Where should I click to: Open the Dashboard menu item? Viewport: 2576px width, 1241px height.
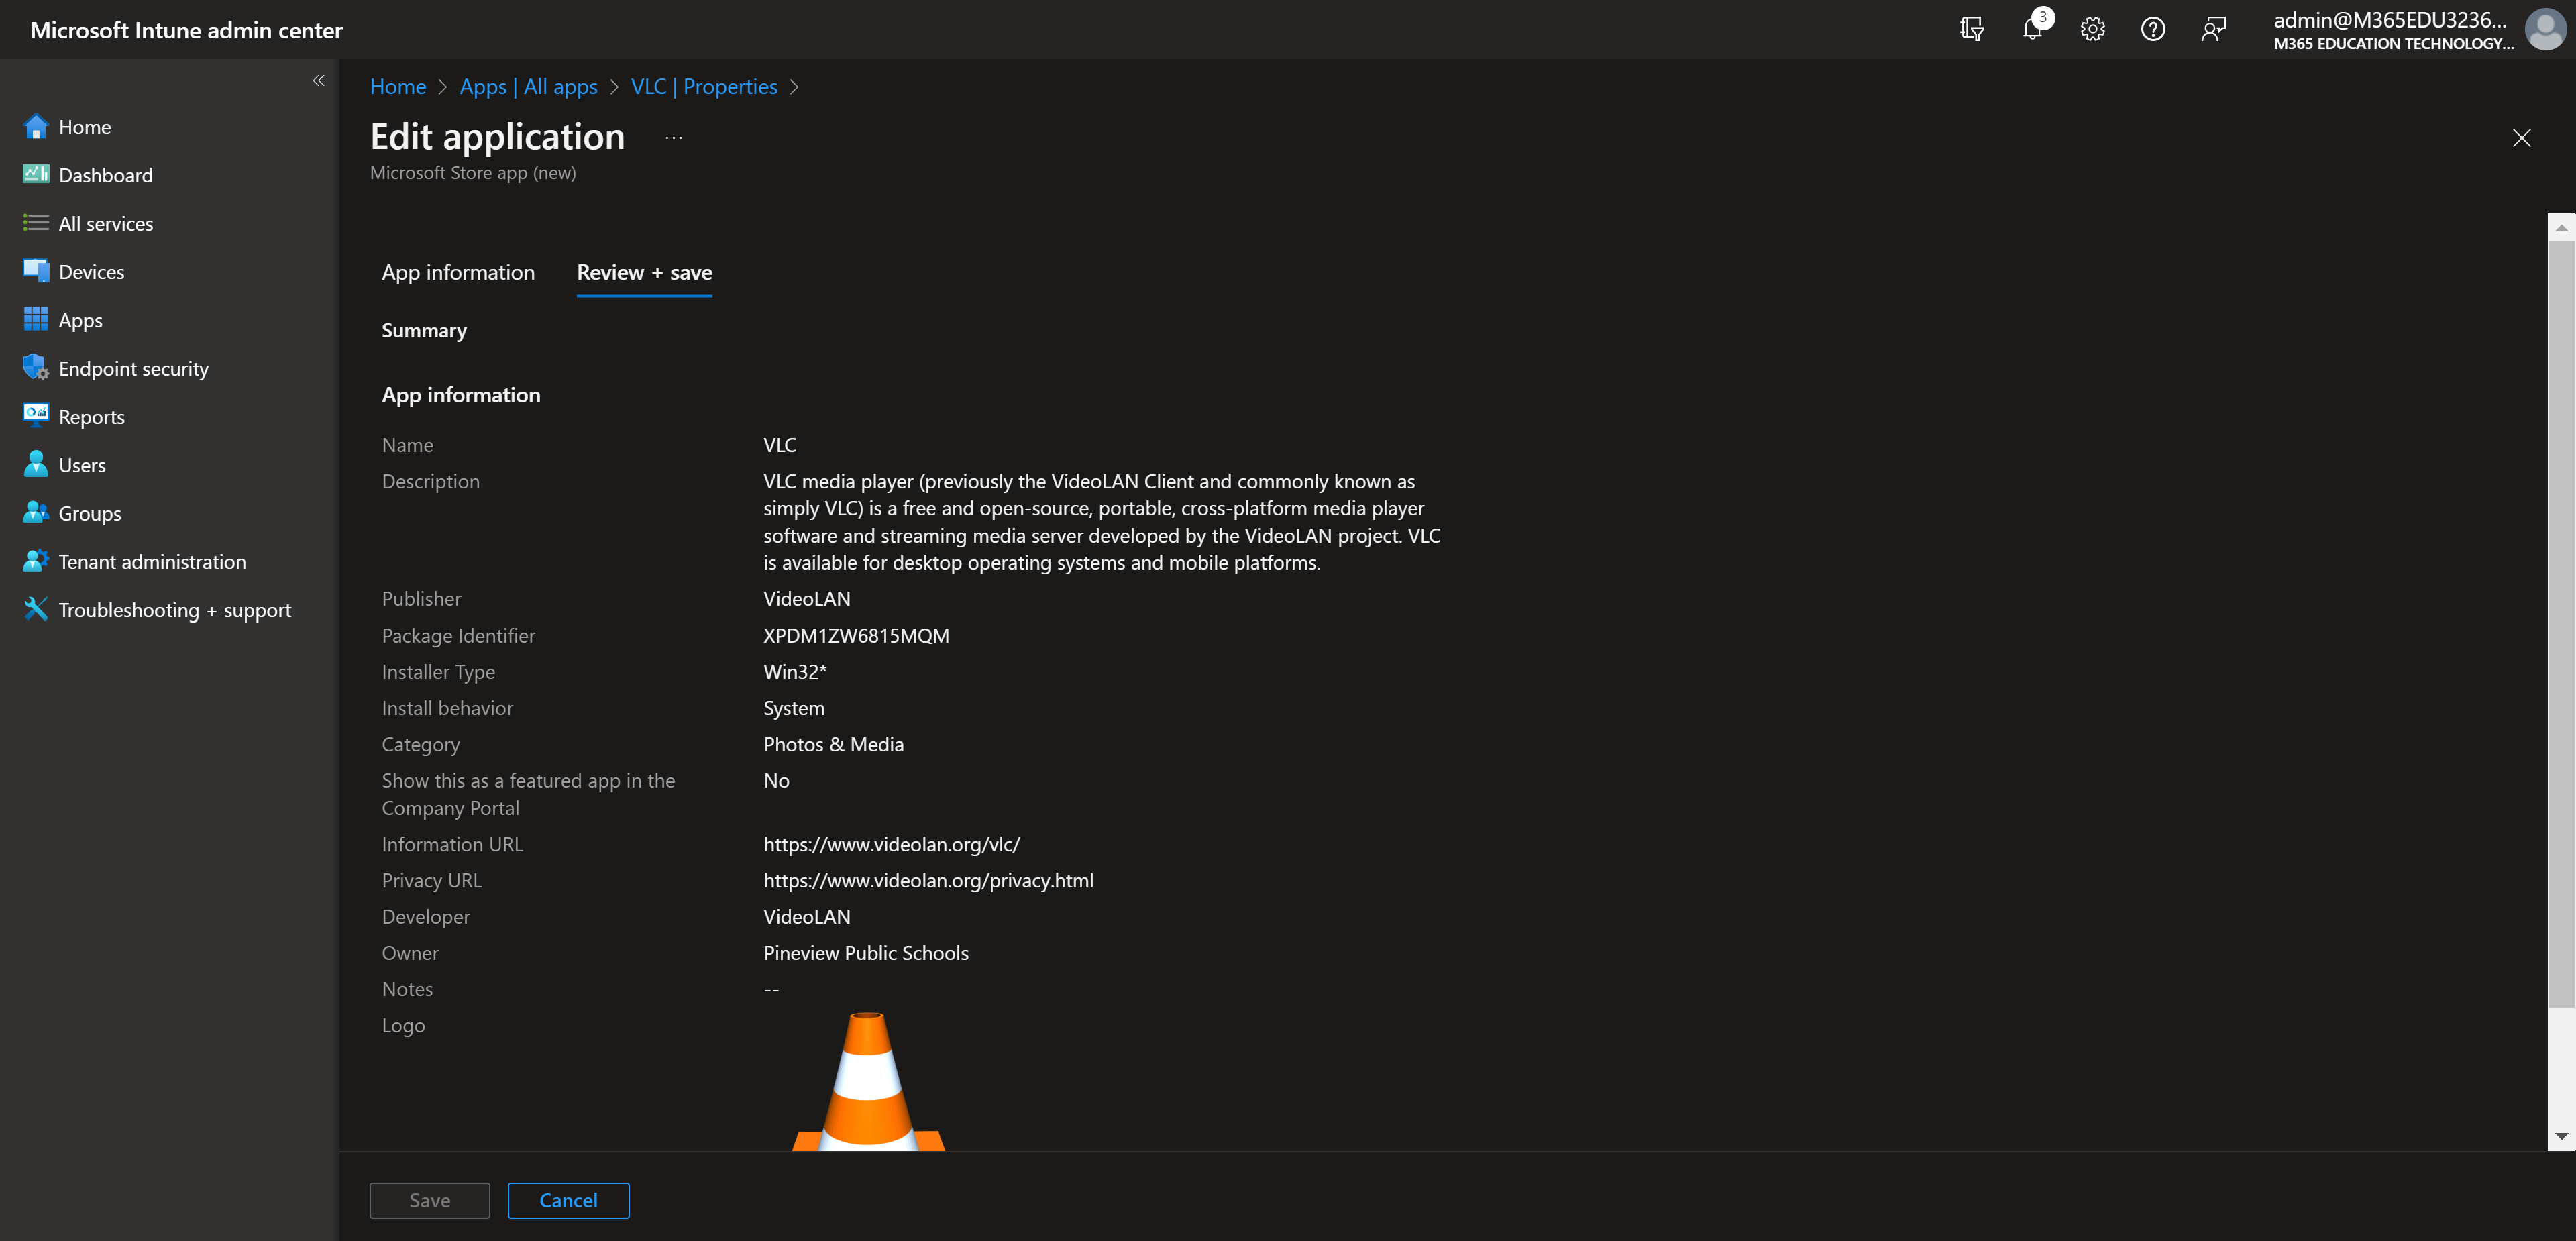[106, 175]
